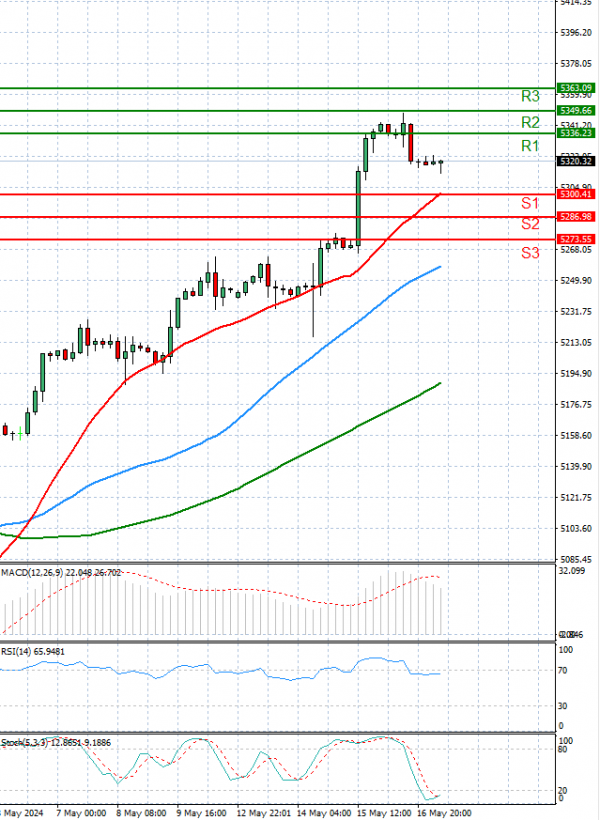
Task: Click the MACD scale value 32.099
Action: [572, 571]
